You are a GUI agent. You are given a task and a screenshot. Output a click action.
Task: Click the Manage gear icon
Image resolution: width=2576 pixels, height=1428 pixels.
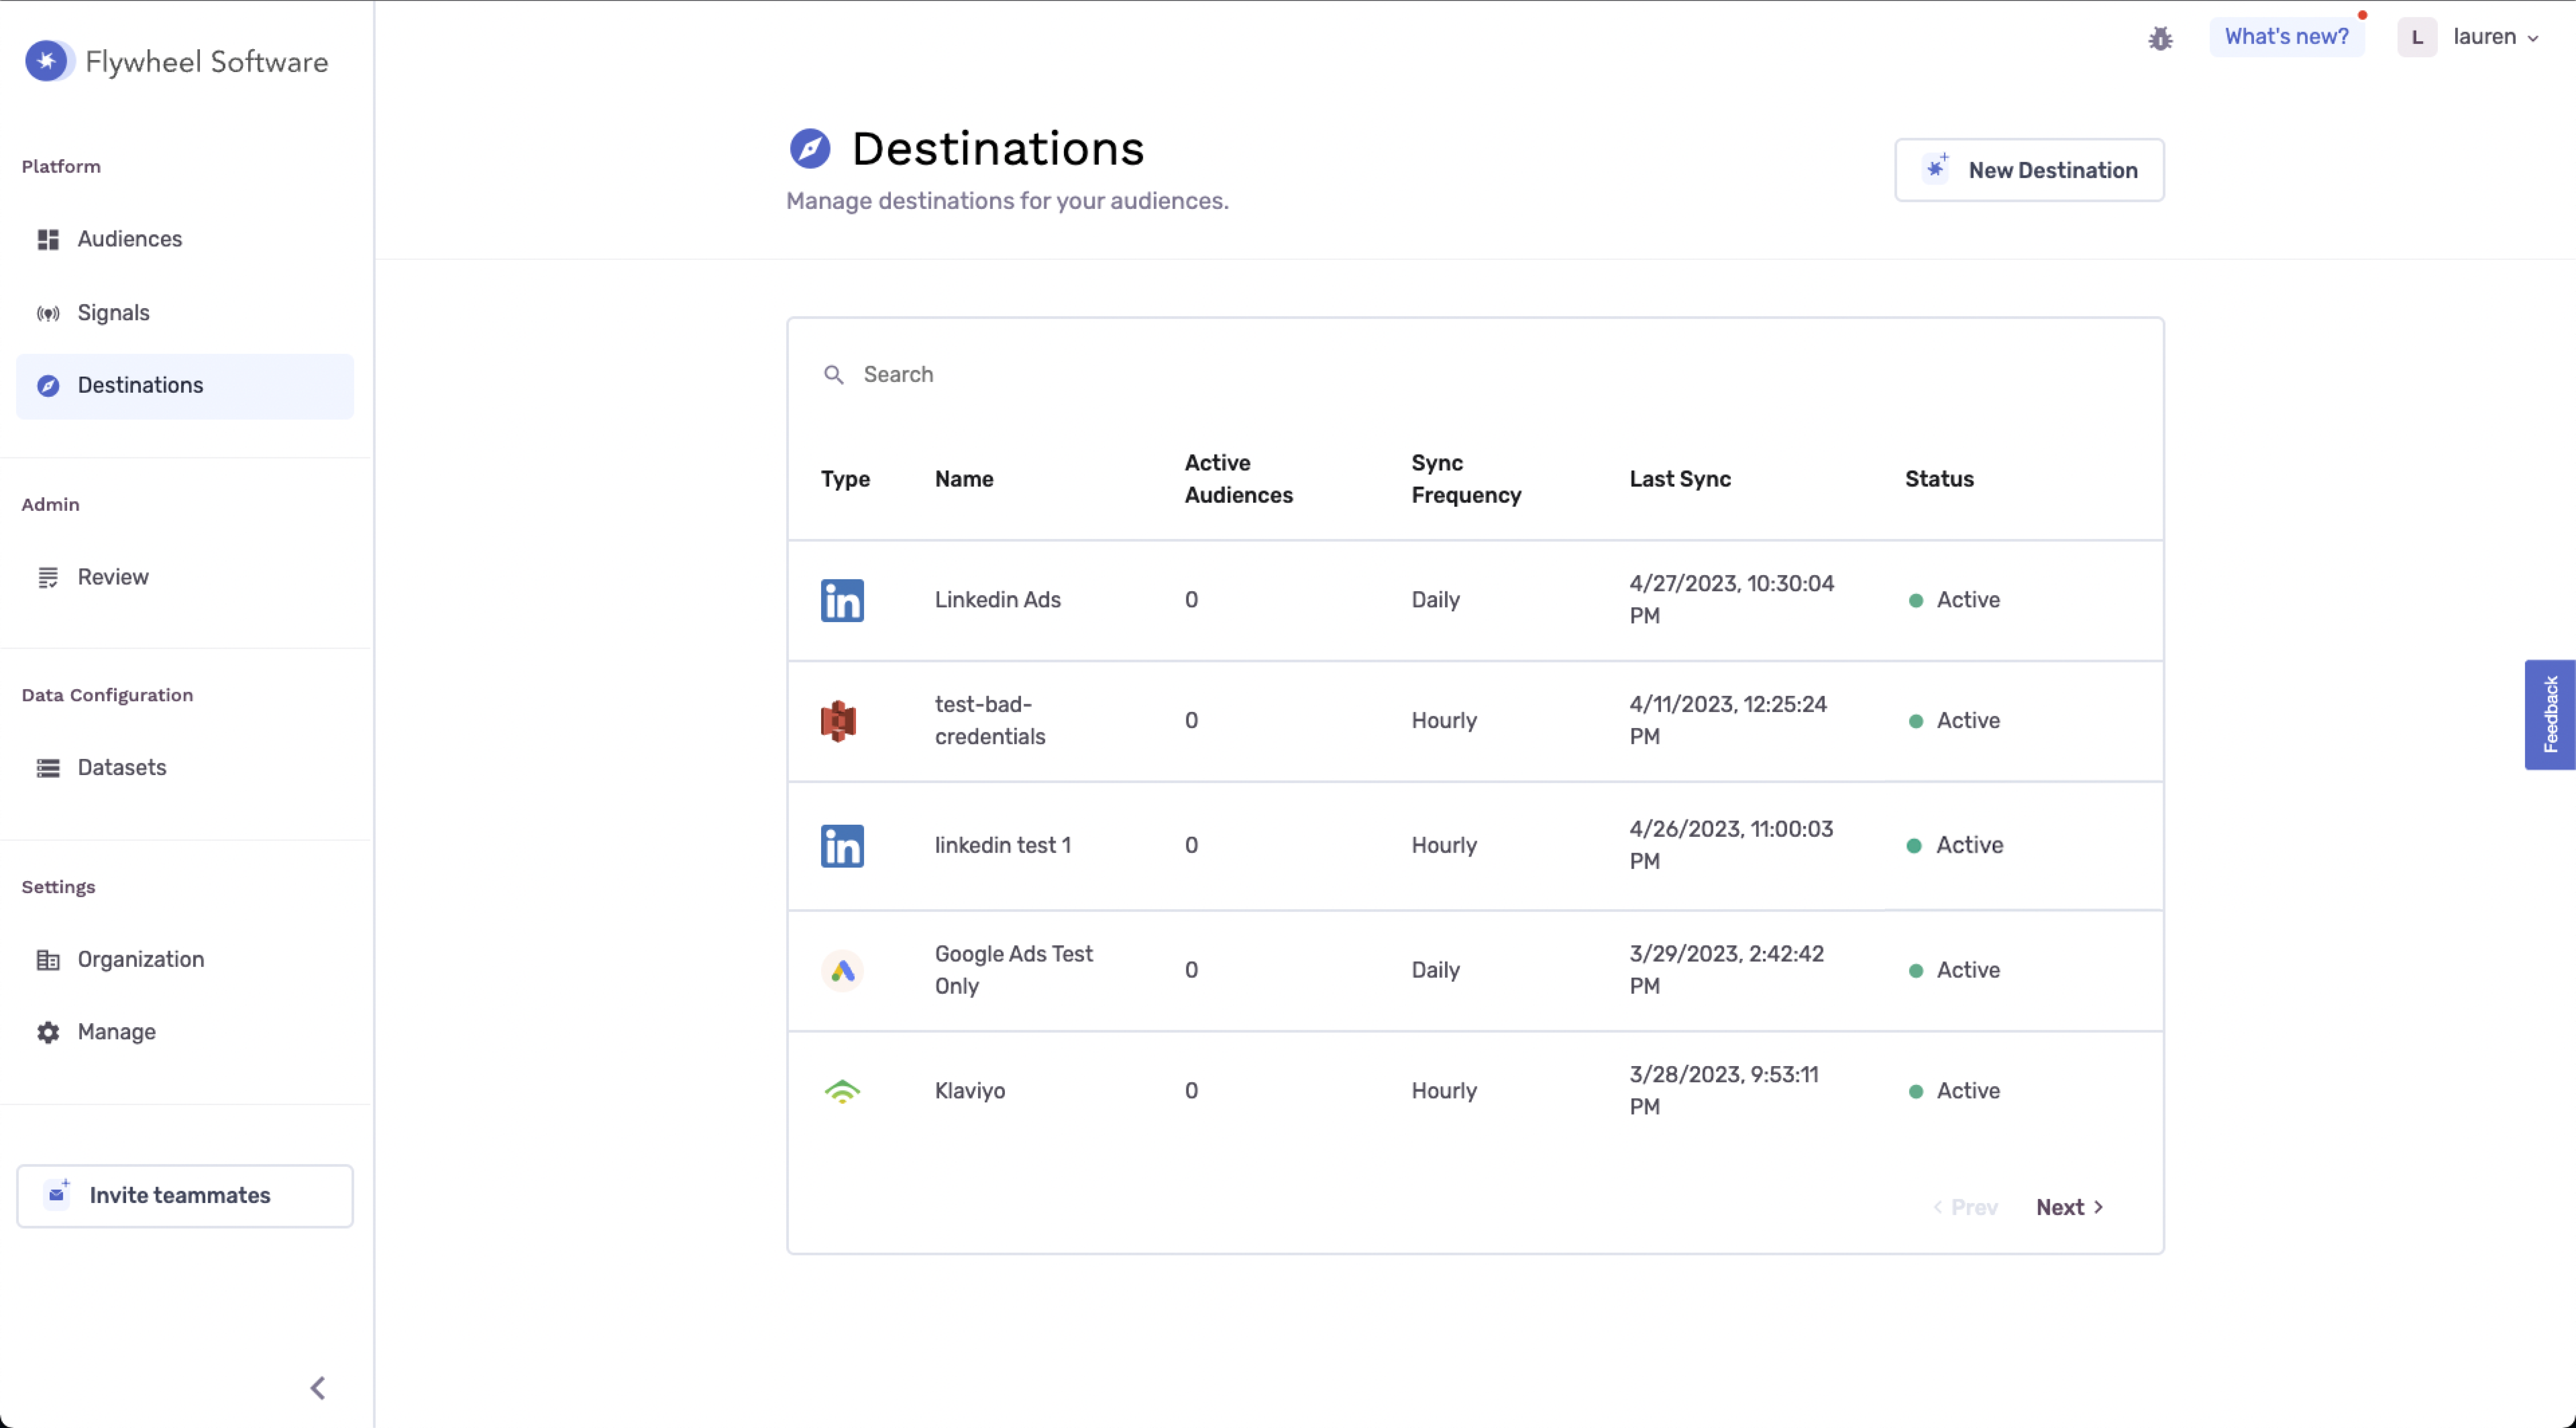[48, 1032]
